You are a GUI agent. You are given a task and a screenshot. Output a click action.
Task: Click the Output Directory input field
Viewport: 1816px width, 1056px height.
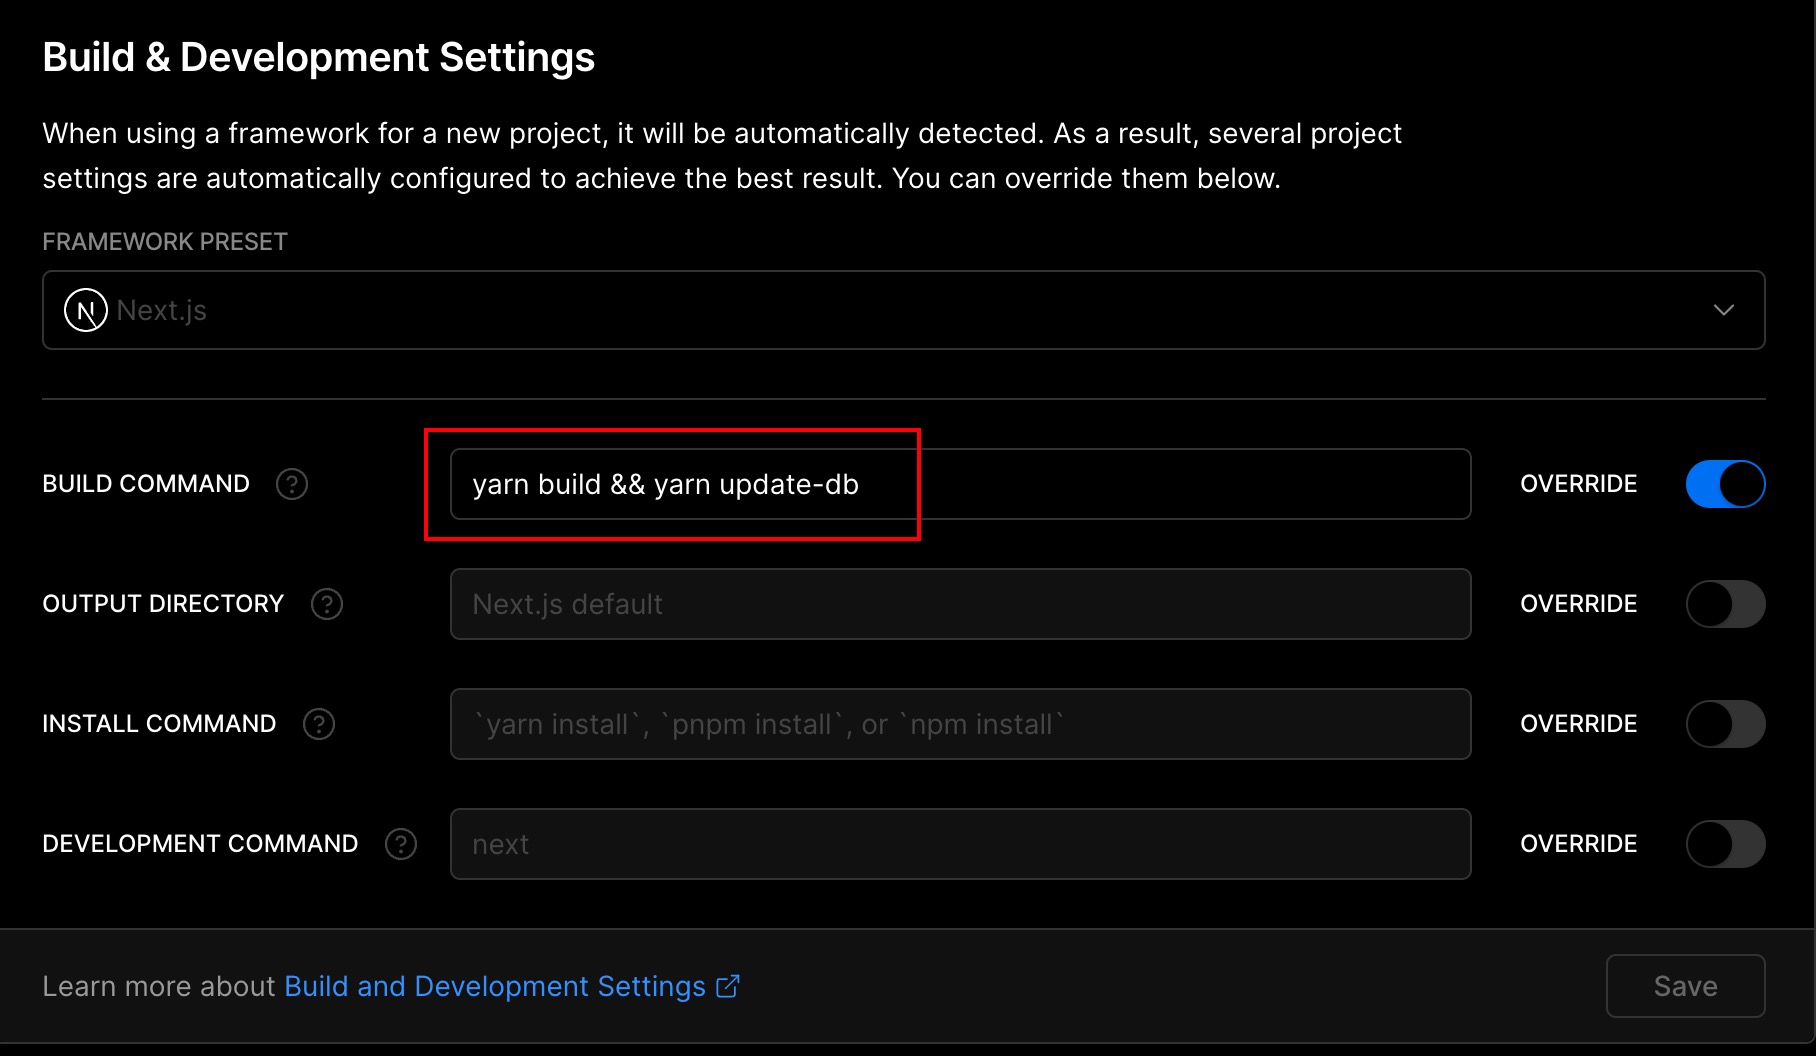click(960, 604)
